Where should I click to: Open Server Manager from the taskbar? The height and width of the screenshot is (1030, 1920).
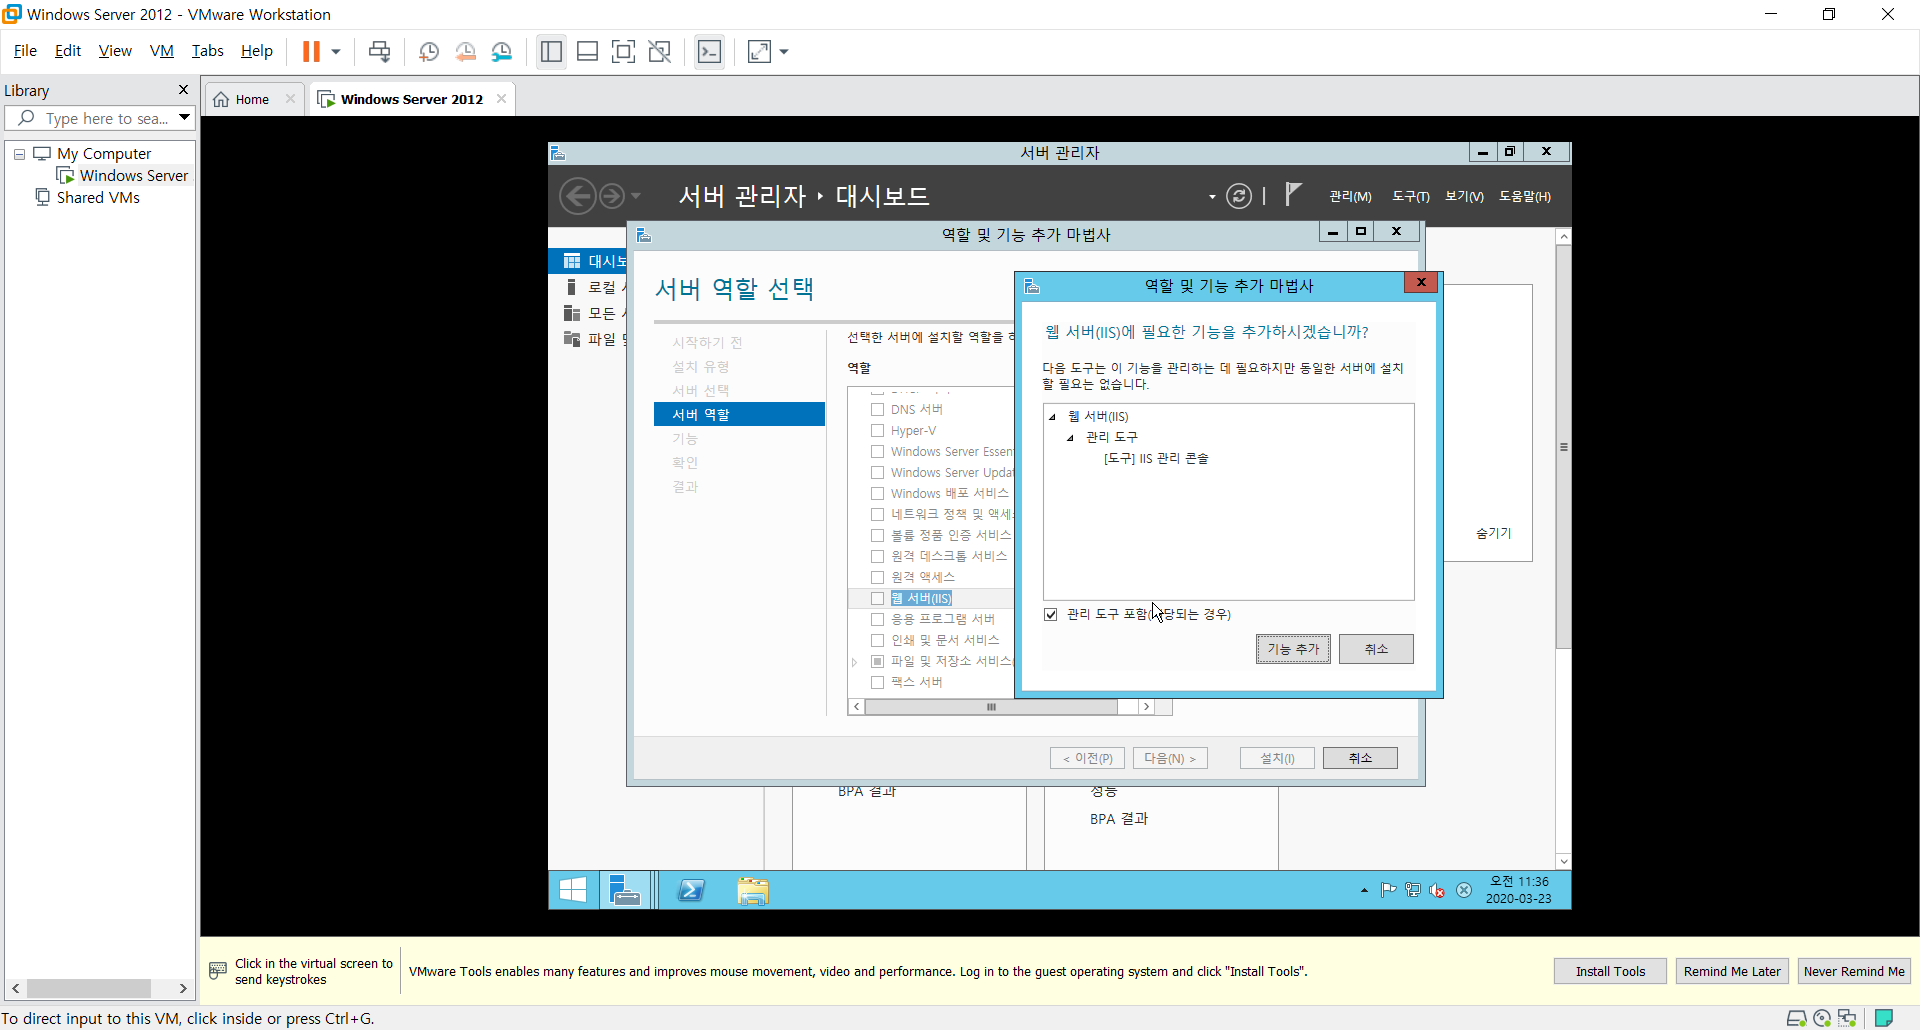coord(626,890)
